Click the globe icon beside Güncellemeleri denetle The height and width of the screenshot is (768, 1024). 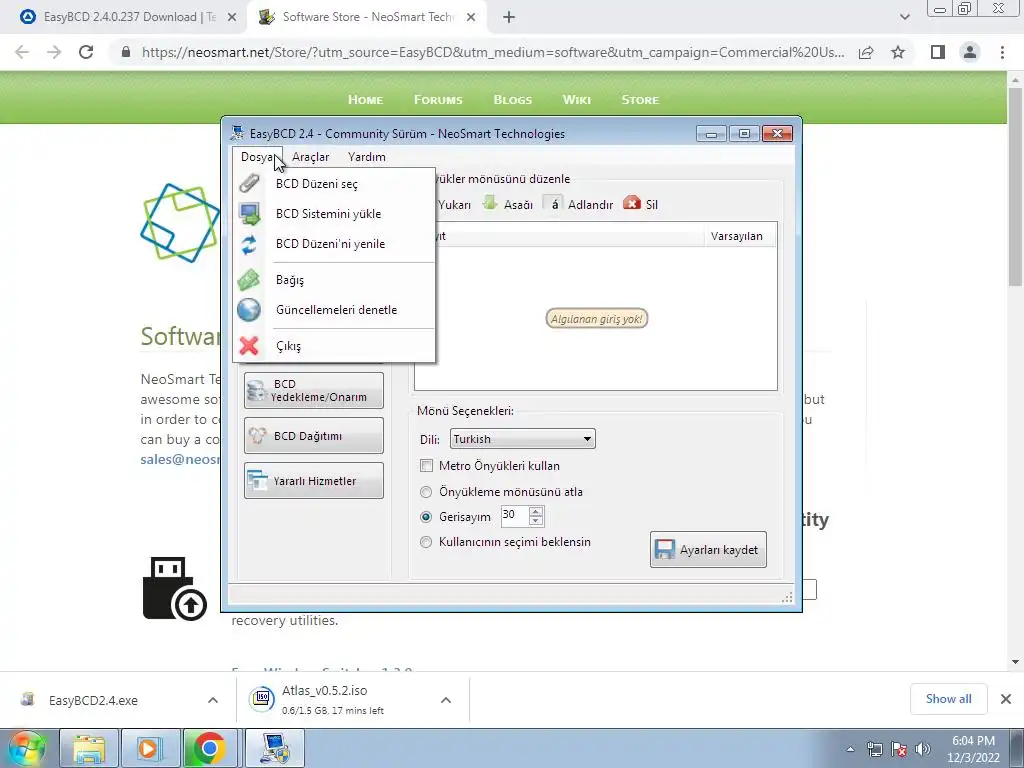249,310
